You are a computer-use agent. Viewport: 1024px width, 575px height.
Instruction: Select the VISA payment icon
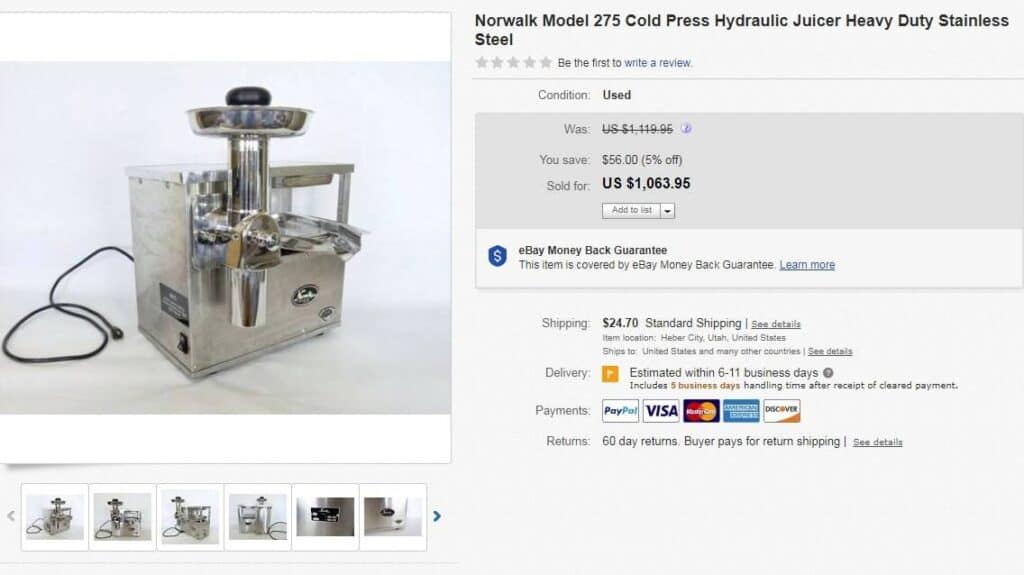pyautogui.click(x=661, y=411)
